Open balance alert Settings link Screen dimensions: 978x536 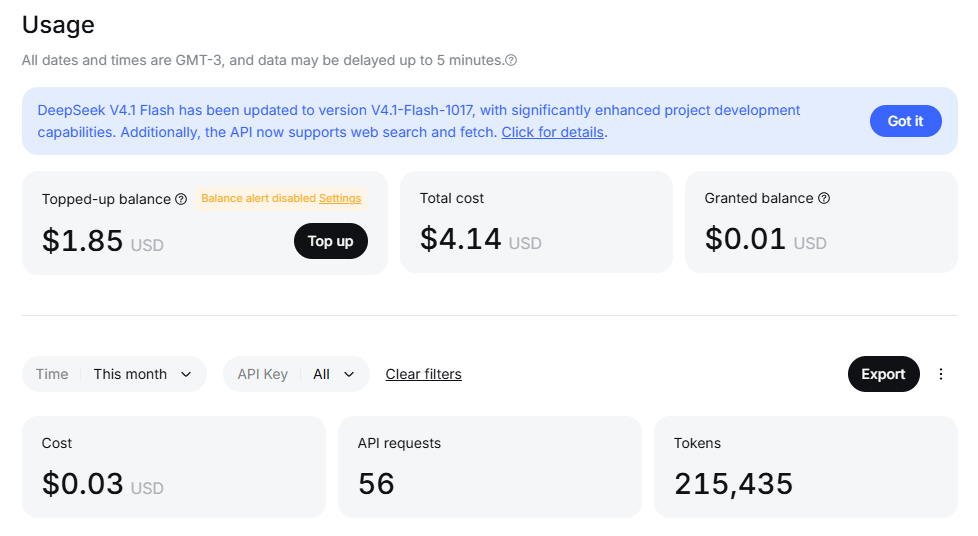340,198
